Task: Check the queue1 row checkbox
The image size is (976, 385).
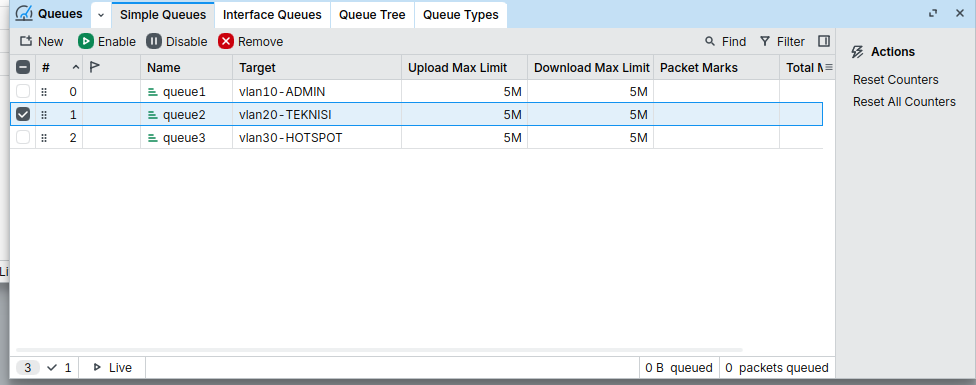Action: pyautogui.click(x=22, y=91)
